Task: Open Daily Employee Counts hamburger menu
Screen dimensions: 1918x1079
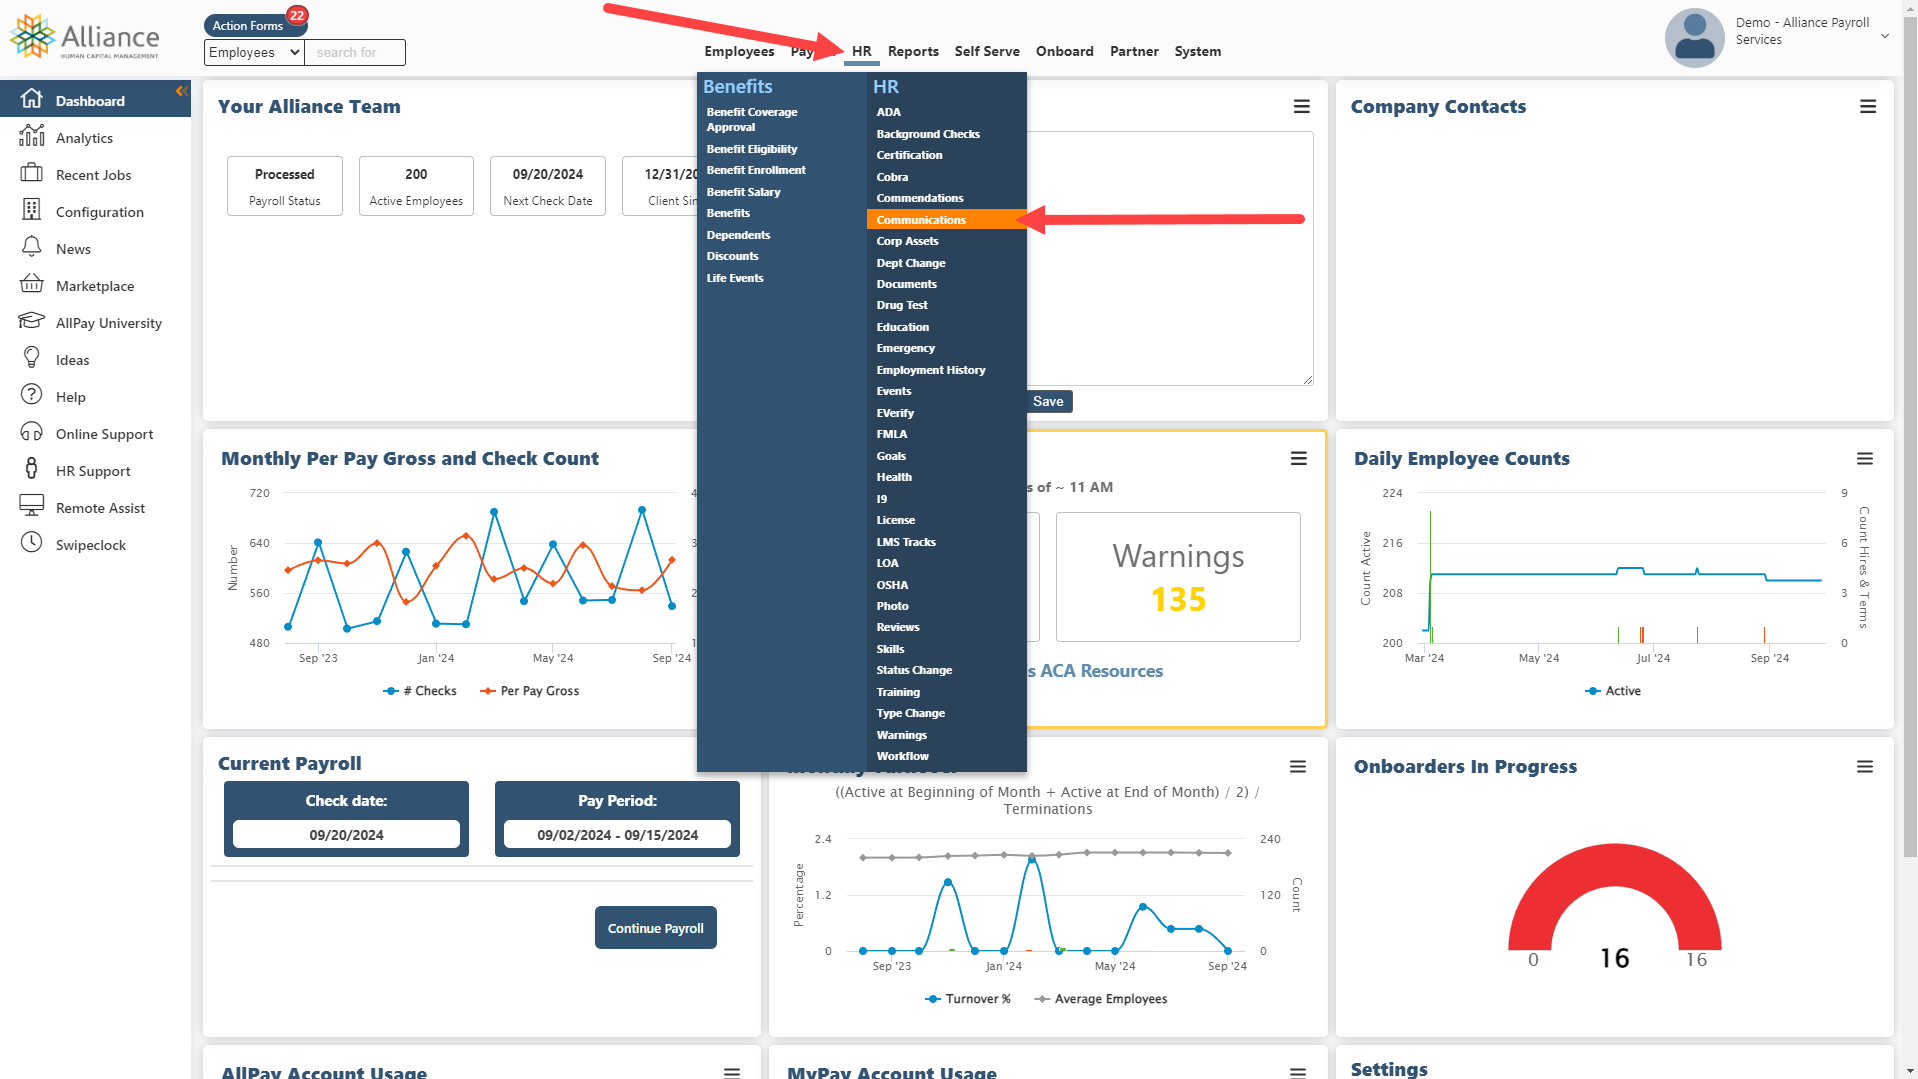Action: click(x=1865, y=459)
